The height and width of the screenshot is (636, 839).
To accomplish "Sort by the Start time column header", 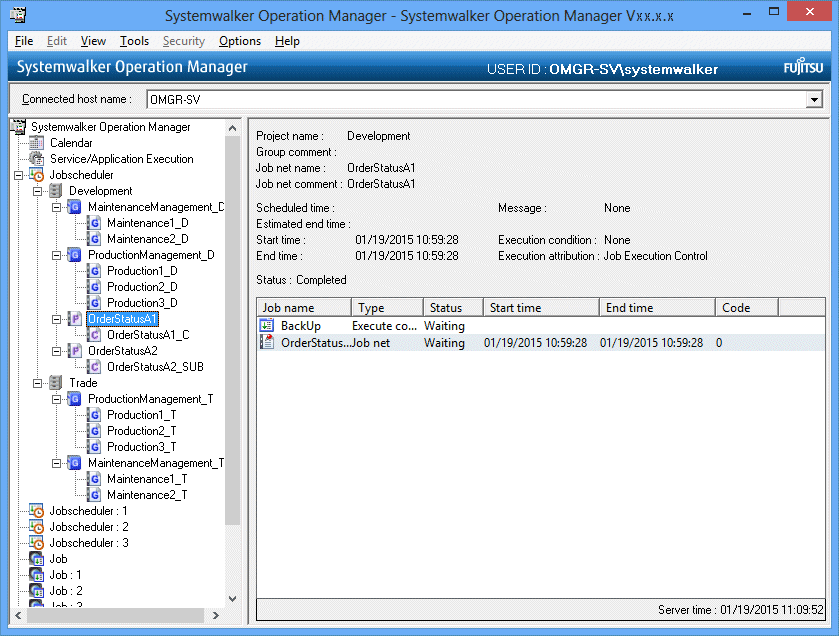I will [x=541, y=307].
